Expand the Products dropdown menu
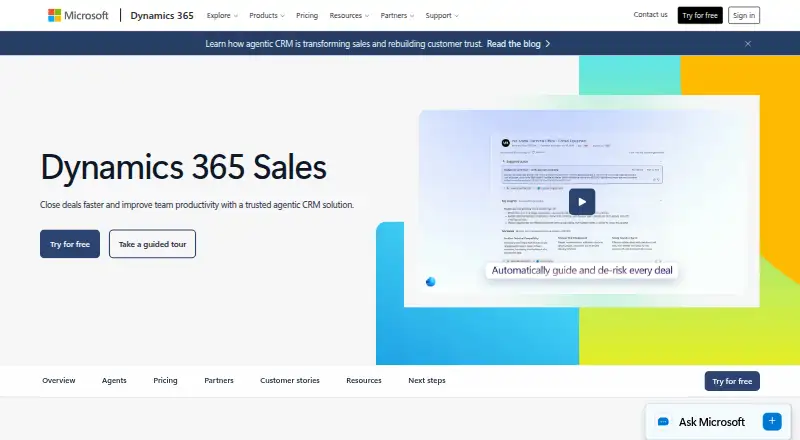Screen dimensions: 800x440 tap(267, 16)
